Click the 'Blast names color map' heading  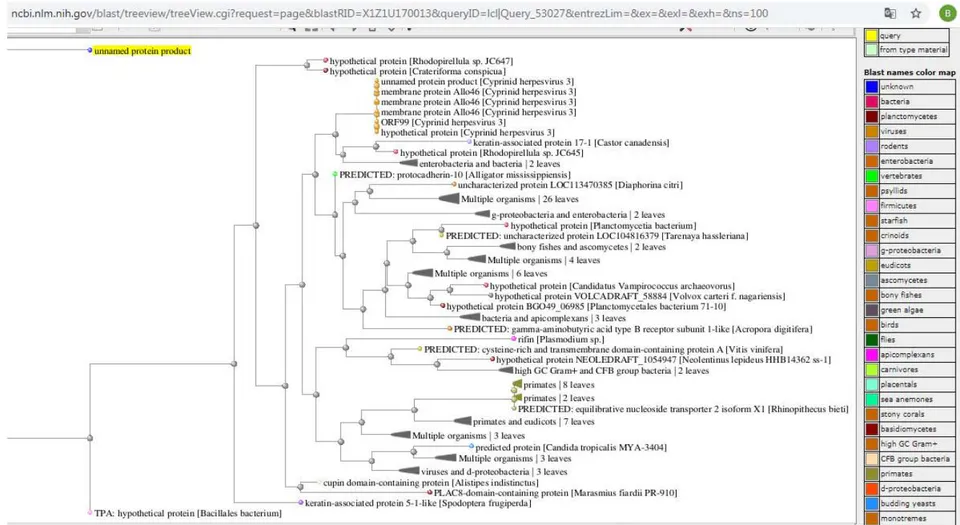(909, 72)
